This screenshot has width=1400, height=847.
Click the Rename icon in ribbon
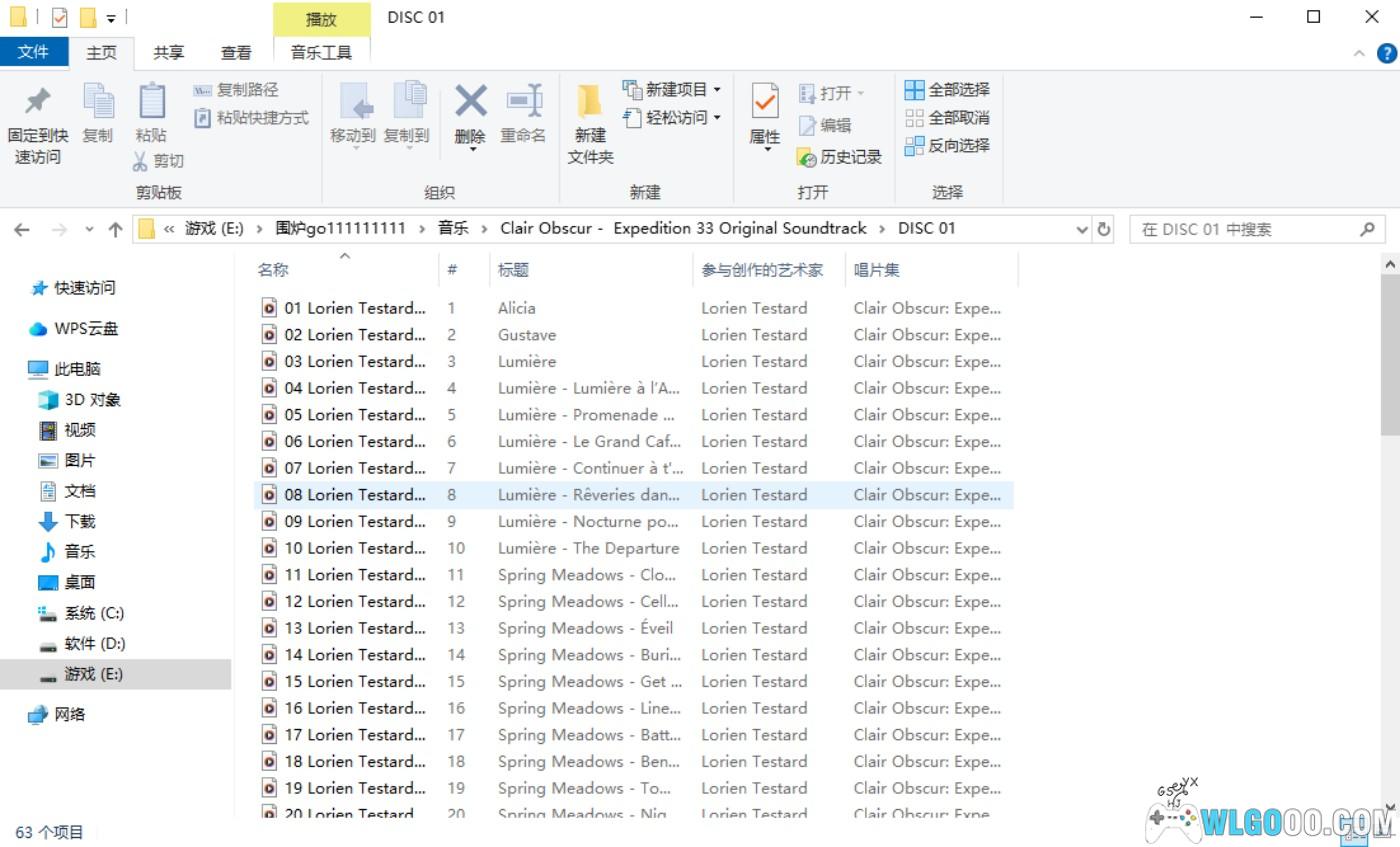pyautogui.click(x=523, y=102)
